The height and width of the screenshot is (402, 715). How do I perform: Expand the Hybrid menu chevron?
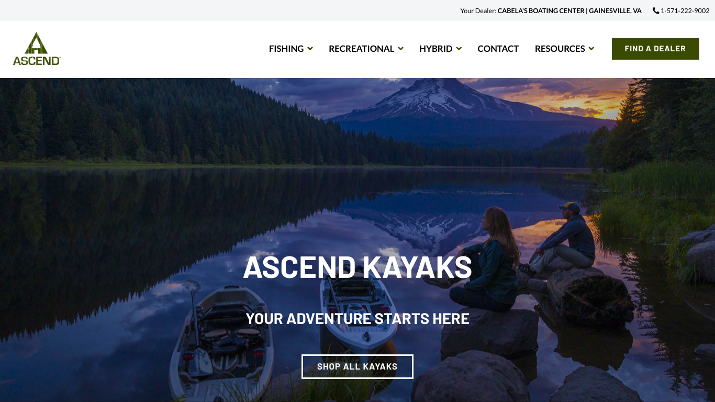click(459, 48)
